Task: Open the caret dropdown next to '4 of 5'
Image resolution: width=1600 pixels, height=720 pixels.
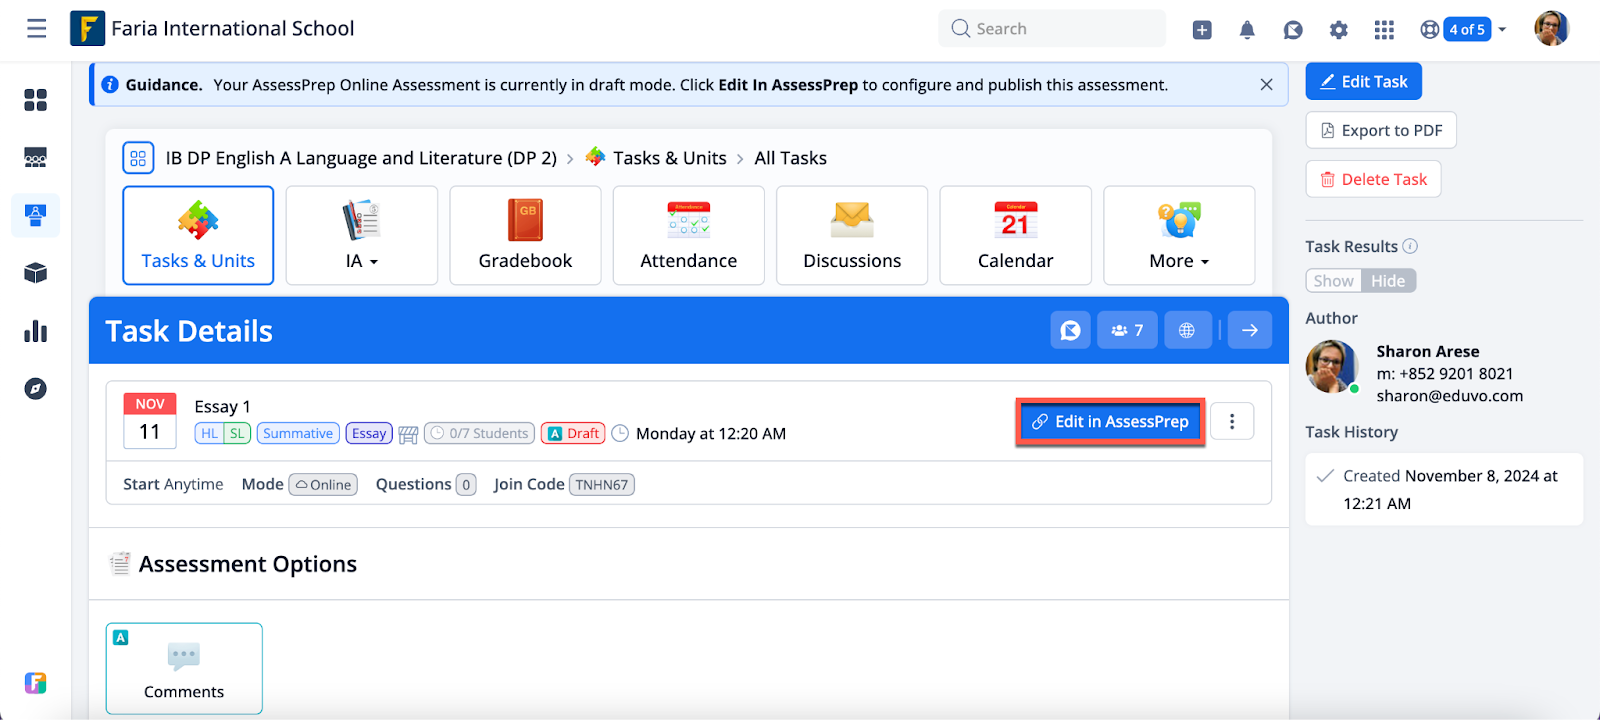Action: coord(1502,30)
